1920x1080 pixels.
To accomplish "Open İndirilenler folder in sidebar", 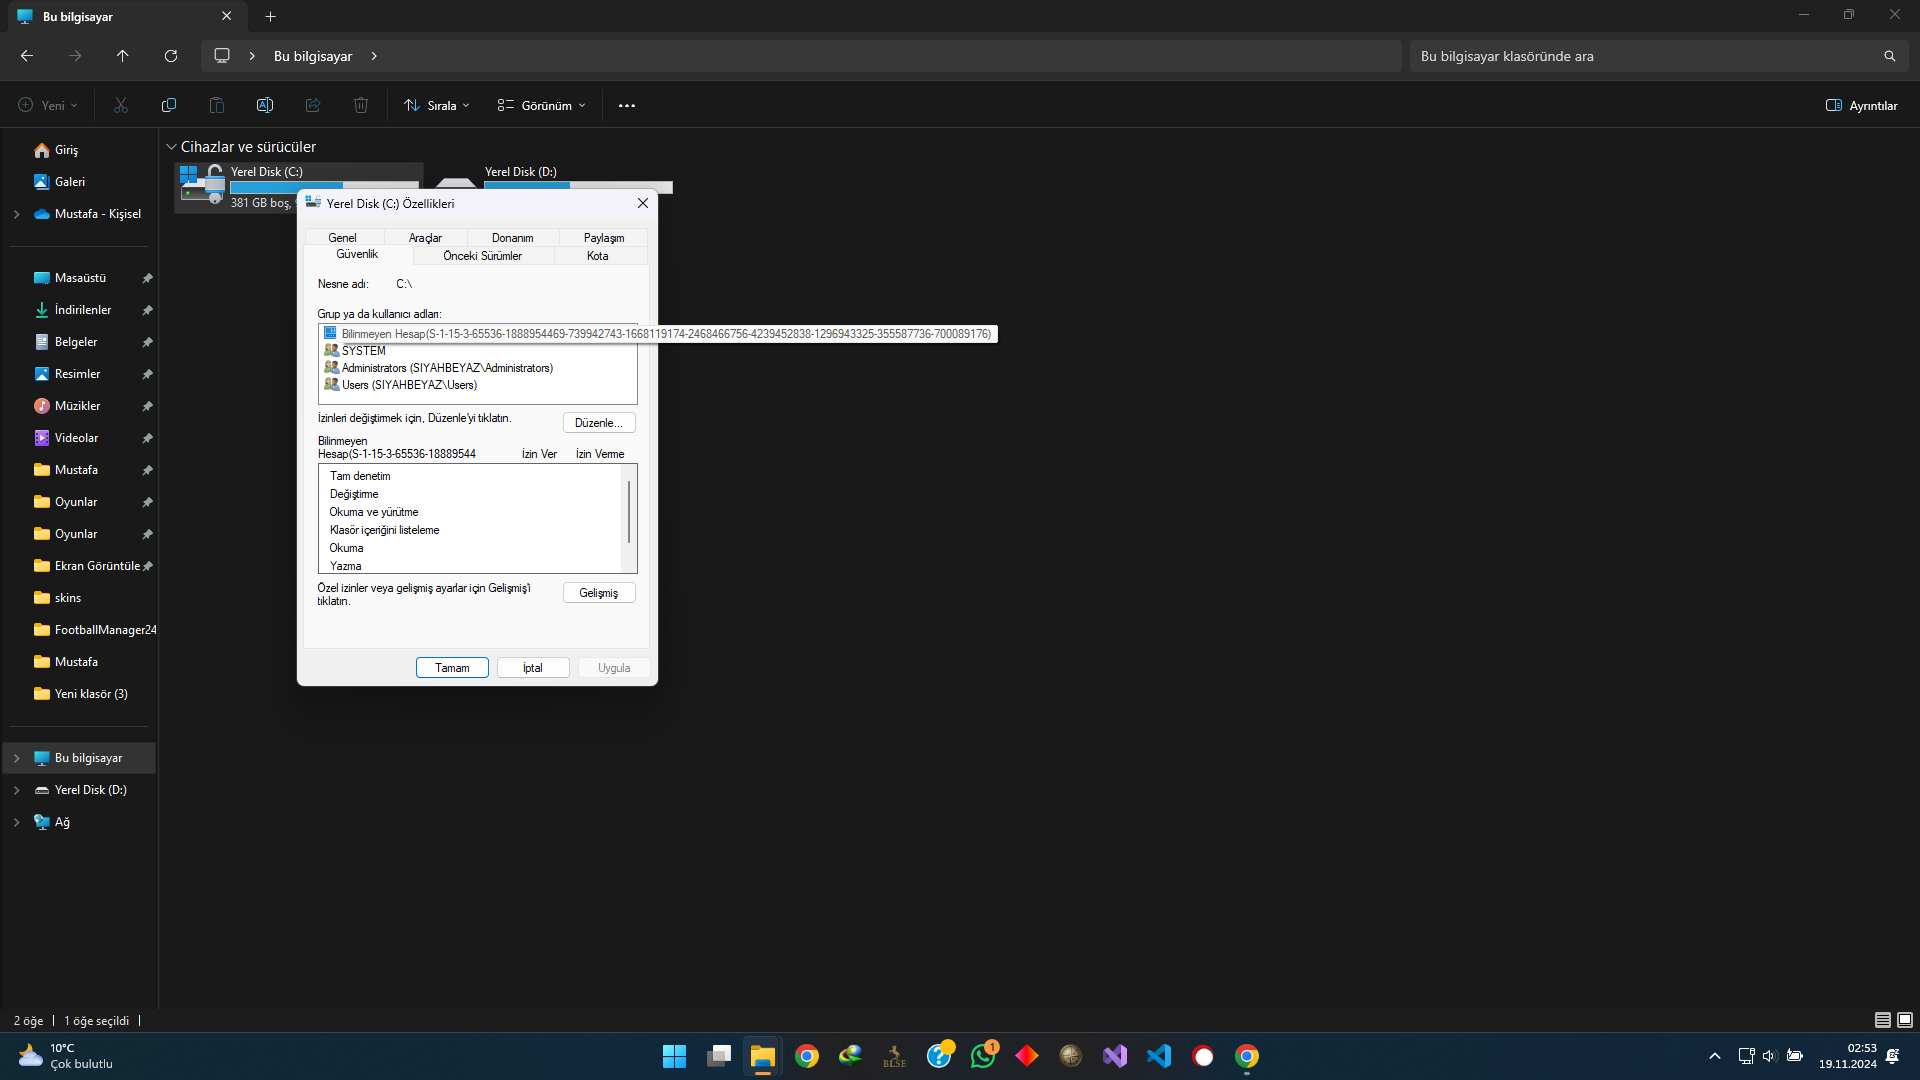I will (x=83, y=310).
